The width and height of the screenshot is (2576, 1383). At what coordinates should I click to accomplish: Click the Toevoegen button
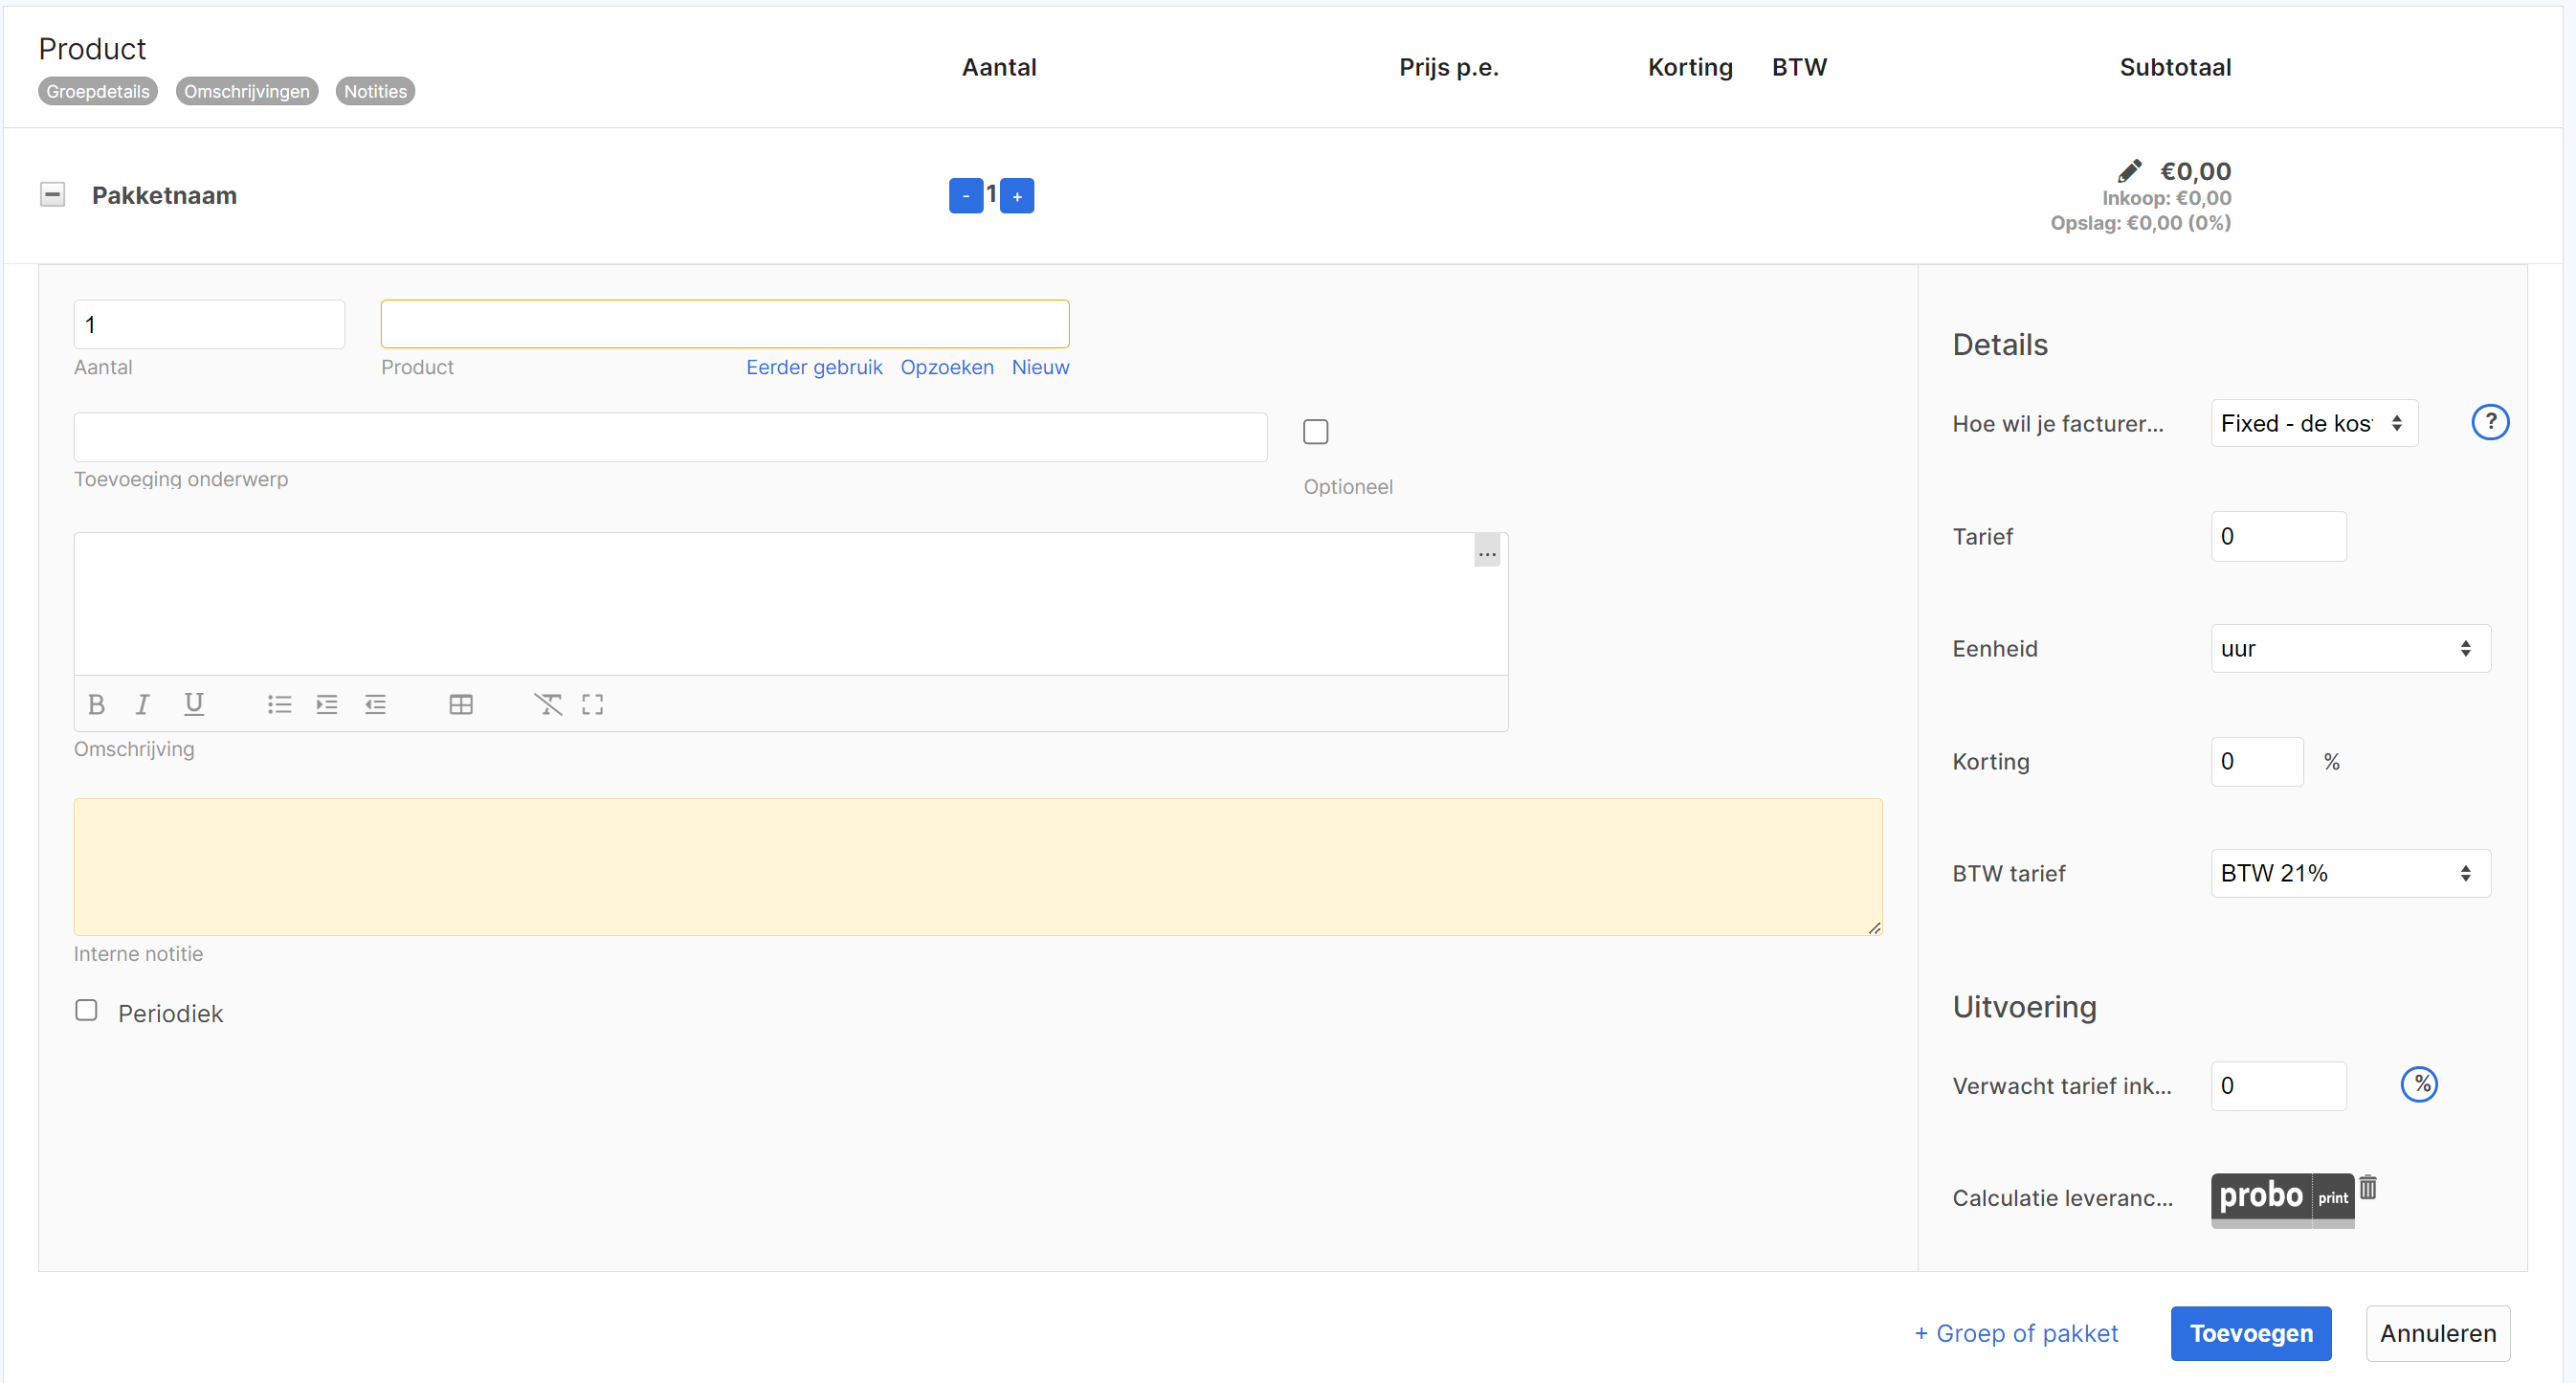2251,1333
